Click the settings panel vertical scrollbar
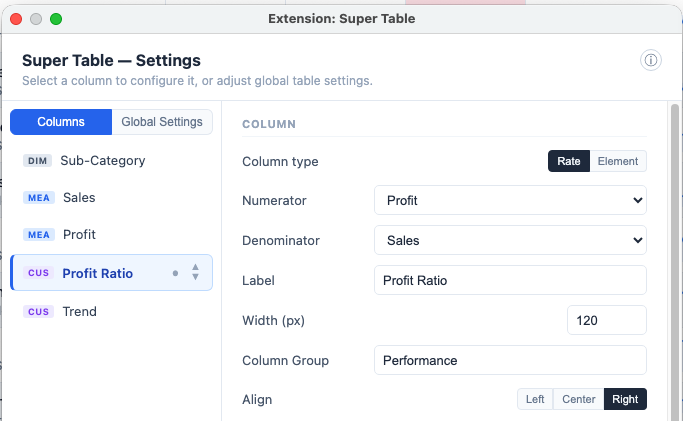 click(x=675, y=262)
